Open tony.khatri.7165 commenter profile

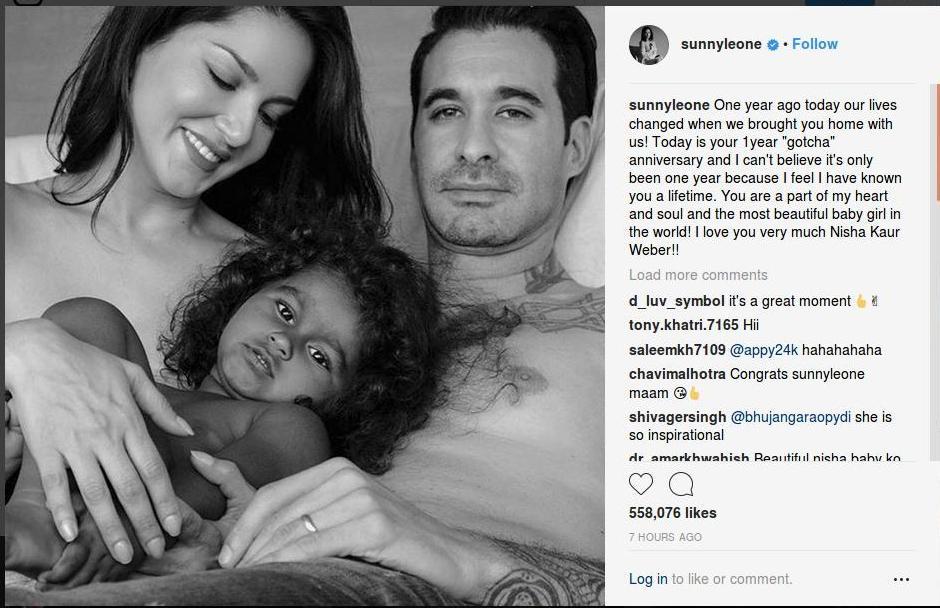[683, 325]
